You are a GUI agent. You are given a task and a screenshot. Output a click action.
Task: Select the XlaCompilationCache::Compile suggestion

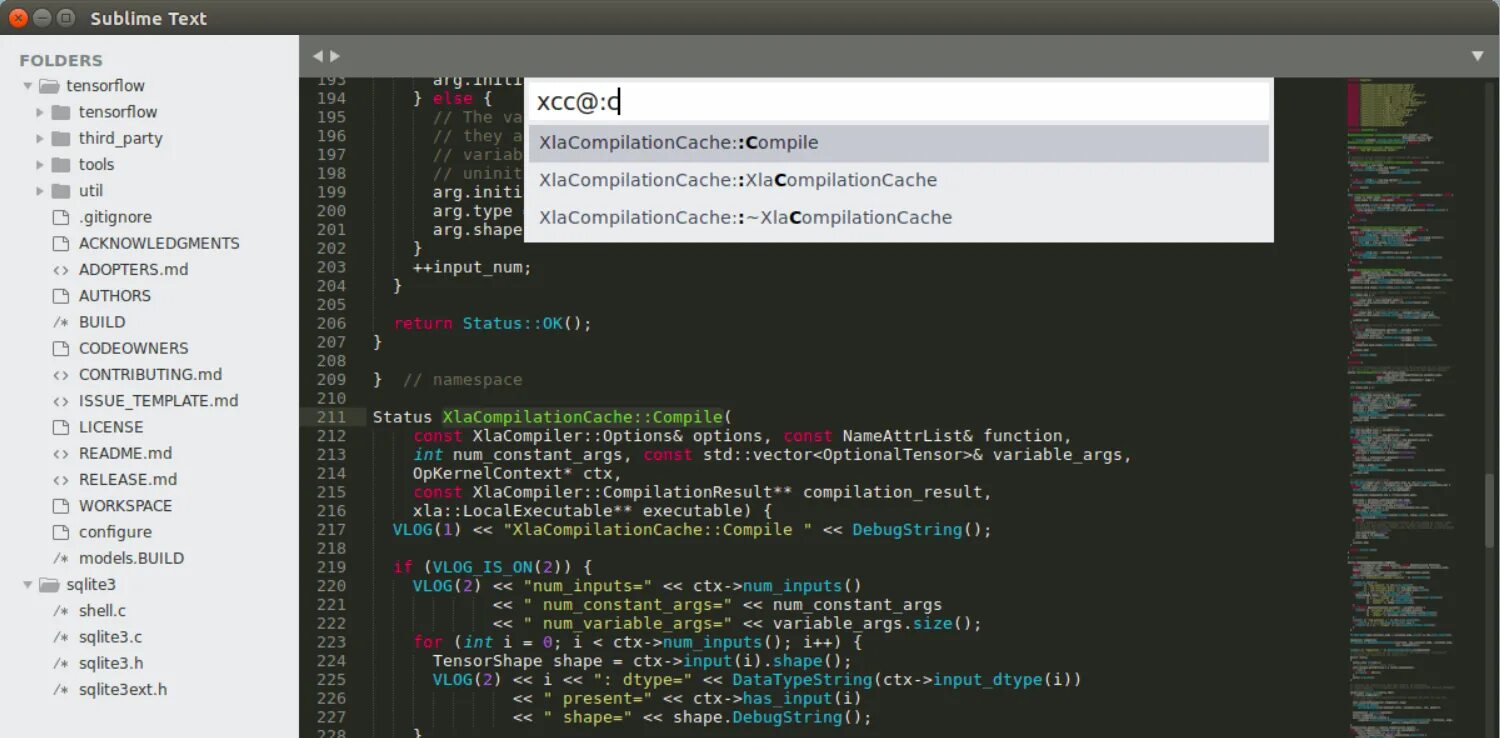click(x=678, y=142)
